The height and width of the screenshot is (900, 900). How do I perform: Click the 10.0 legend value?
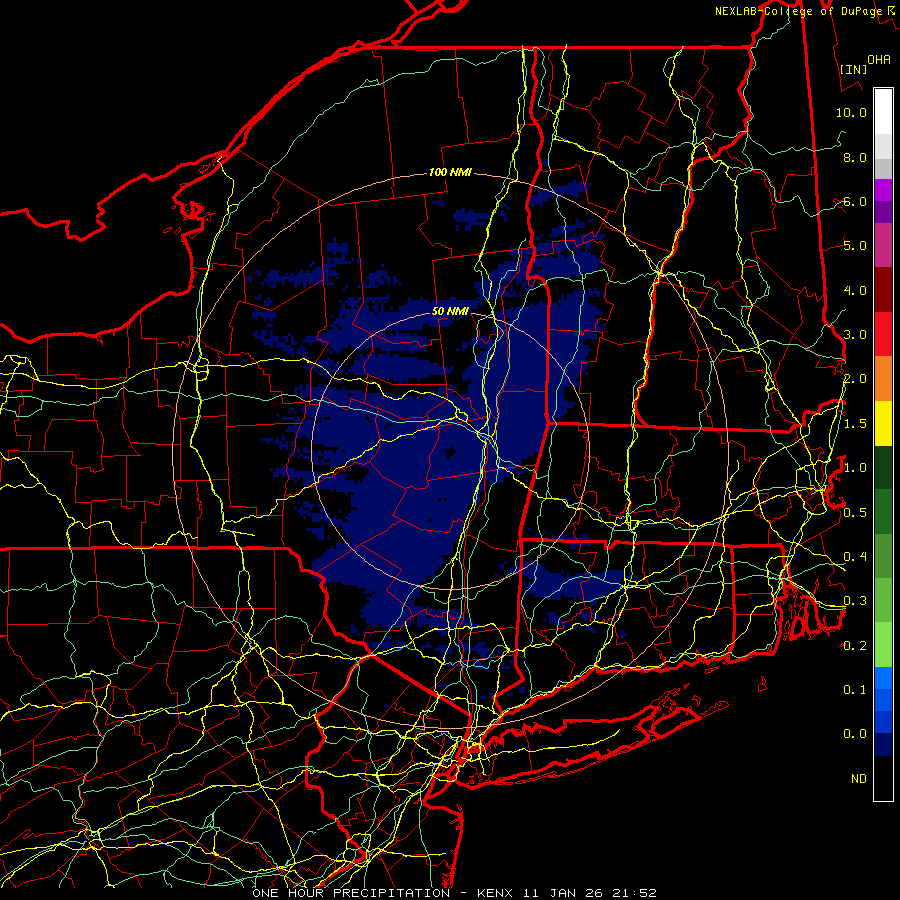point(851,112)
